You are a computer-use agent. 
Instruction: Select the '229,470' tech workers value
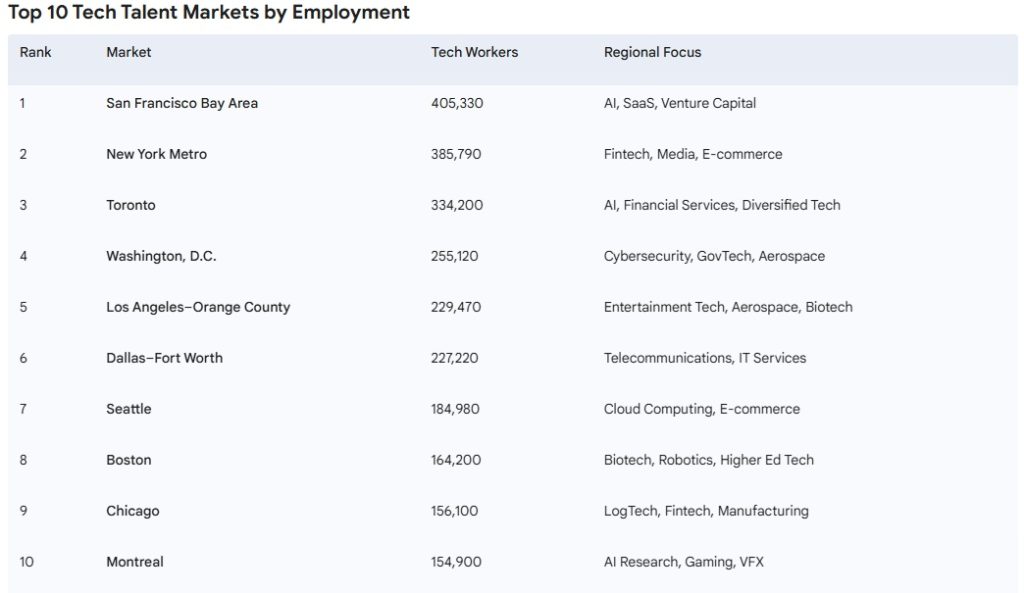pos(456,307)
